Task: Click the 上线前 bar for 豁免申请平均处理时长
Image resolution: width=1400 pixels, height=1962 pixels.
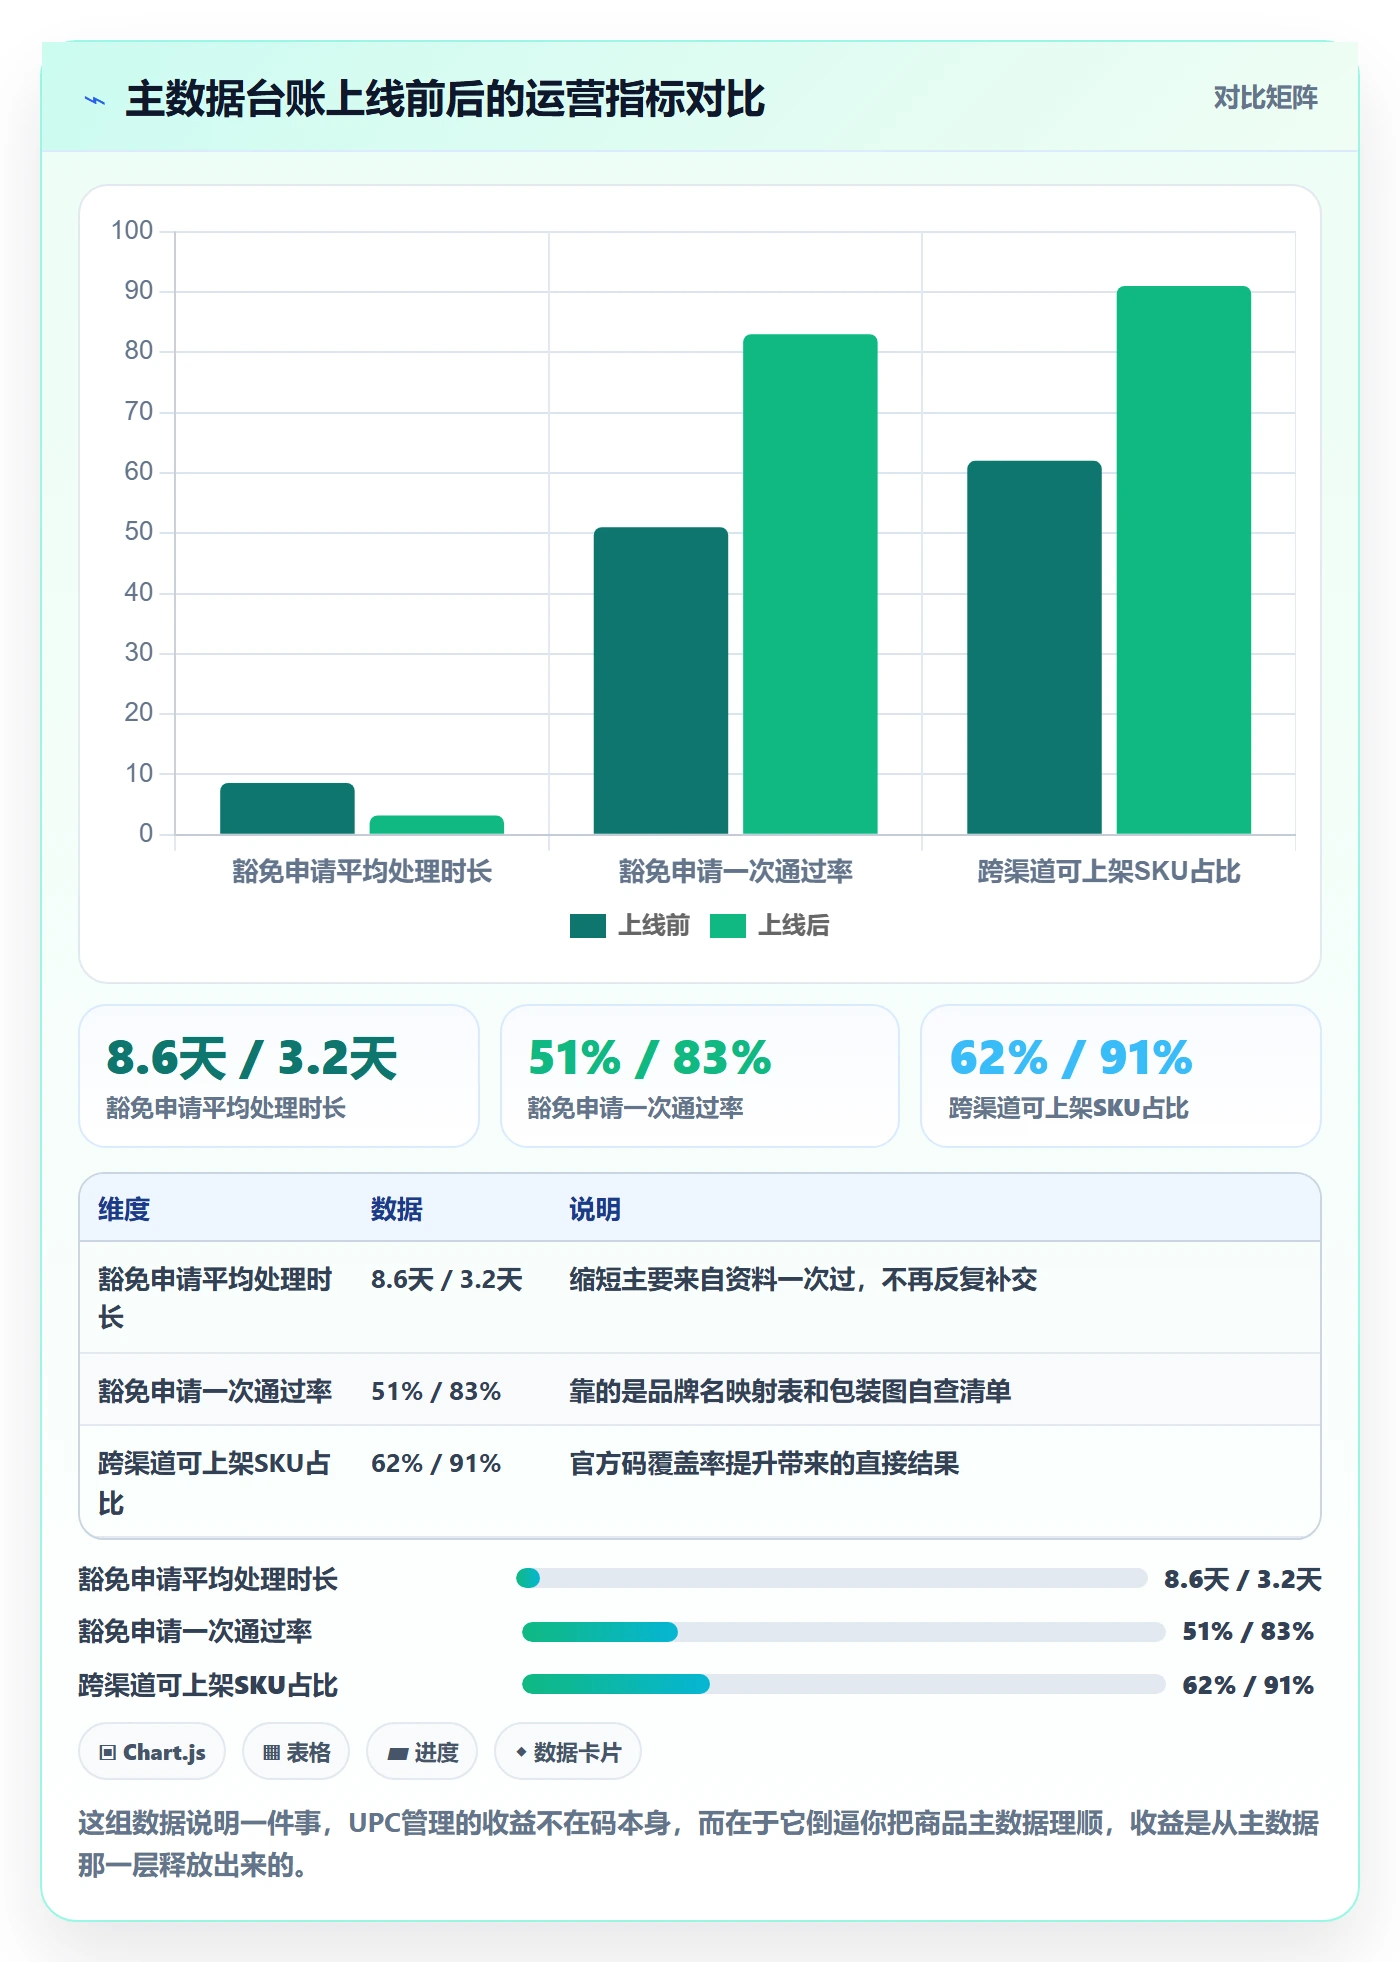Action: [287, 808]
